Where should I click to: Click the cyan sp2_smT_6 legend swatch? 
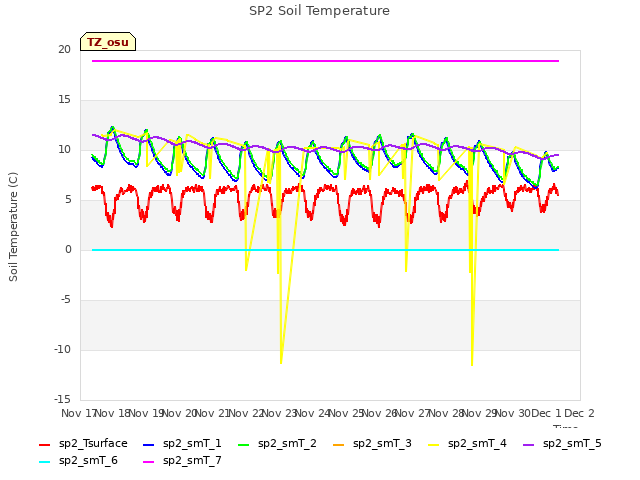[44, 462]
